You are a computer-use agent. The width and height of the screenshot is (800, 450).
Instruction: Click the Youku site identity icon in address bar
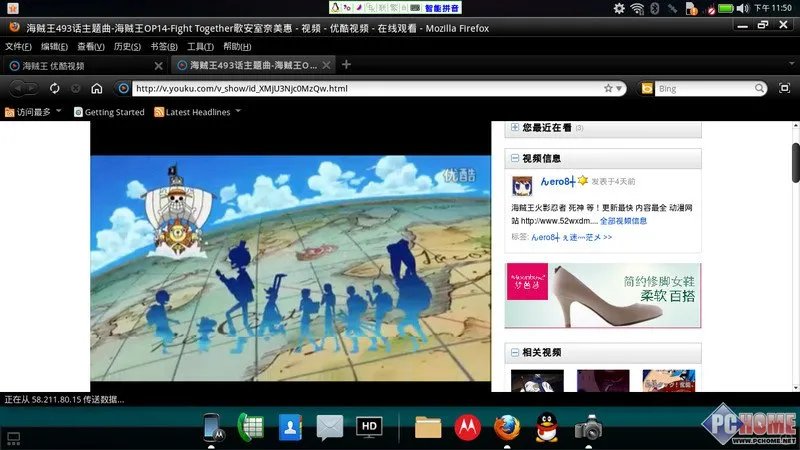click(123, 88)
